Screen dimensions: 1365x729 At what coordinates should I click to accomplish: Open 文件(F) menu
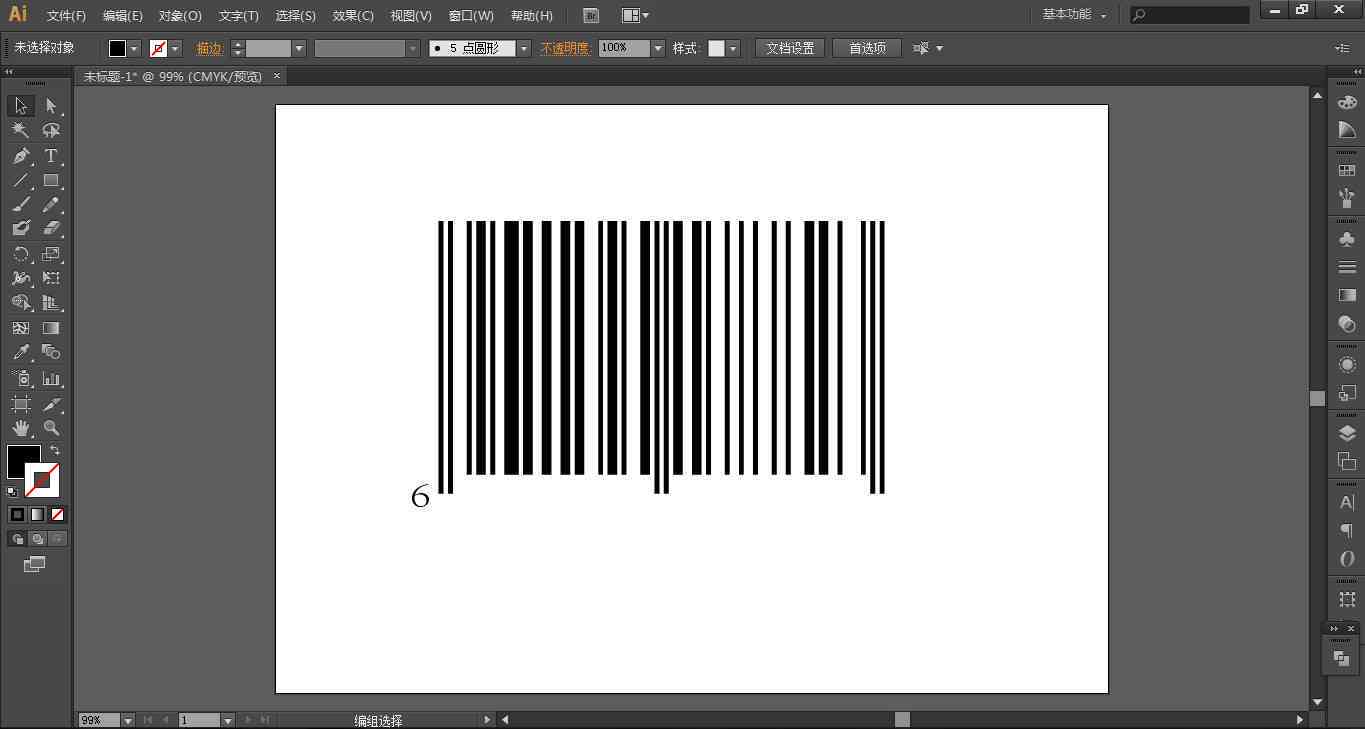click(66, 15)
